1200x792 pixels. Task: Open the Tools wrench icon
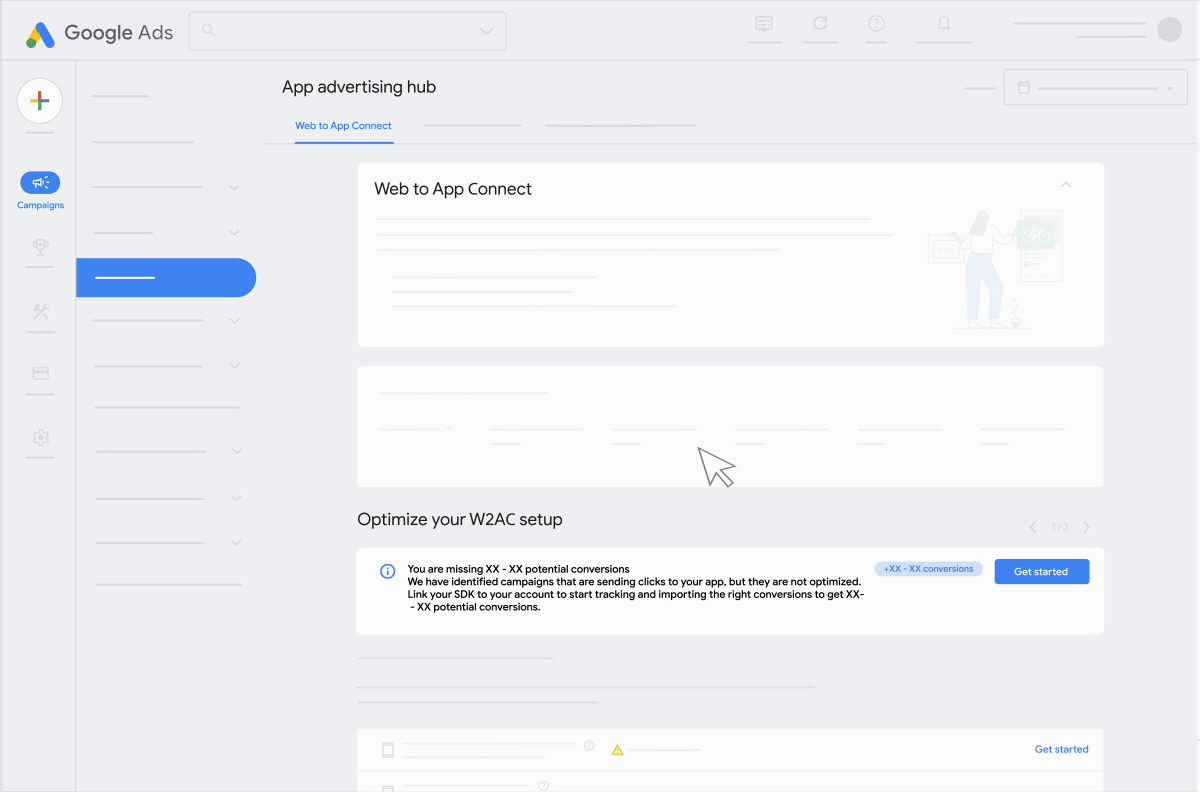pyautogui.click(x=40, y=311)
